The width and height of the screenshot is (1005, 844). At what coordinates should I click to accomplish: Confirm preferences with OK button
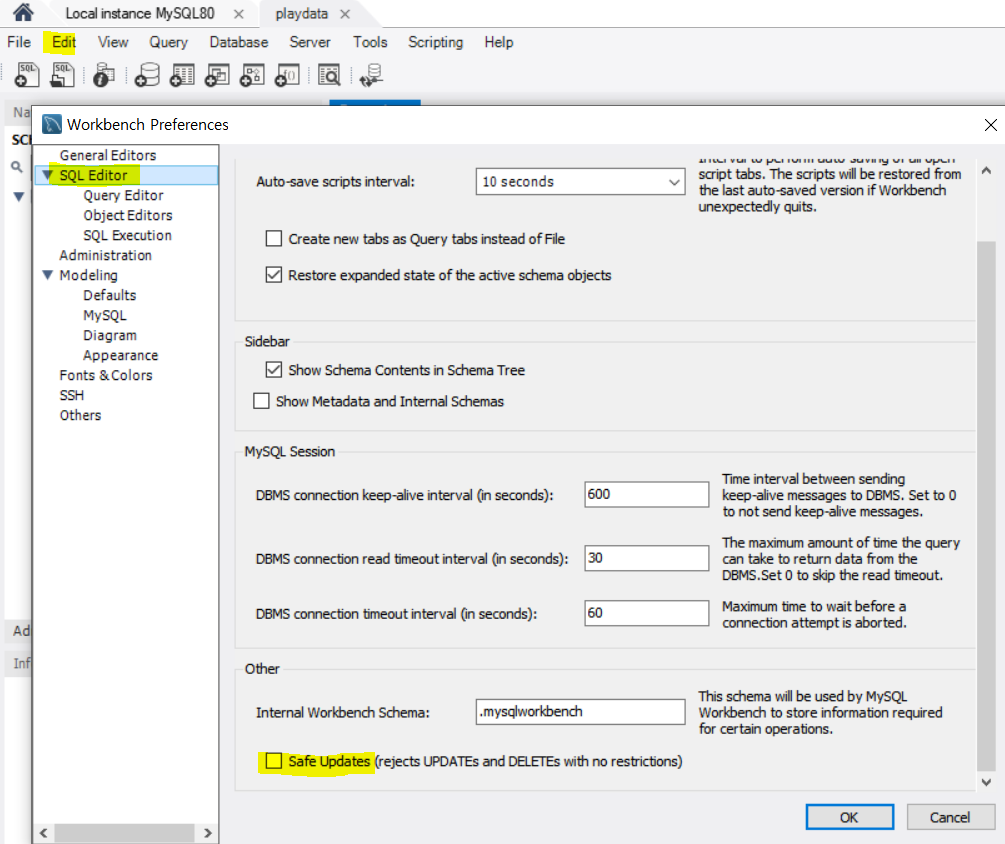pyautogui.click(x=849, y=817)
